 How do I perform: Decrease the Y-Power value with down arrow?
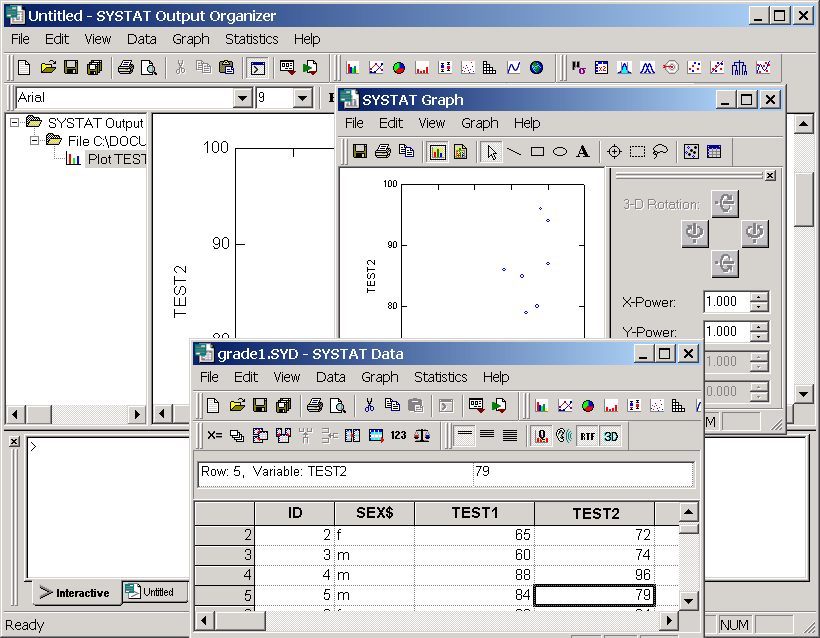pyautogui.click(x=759, y=337)
